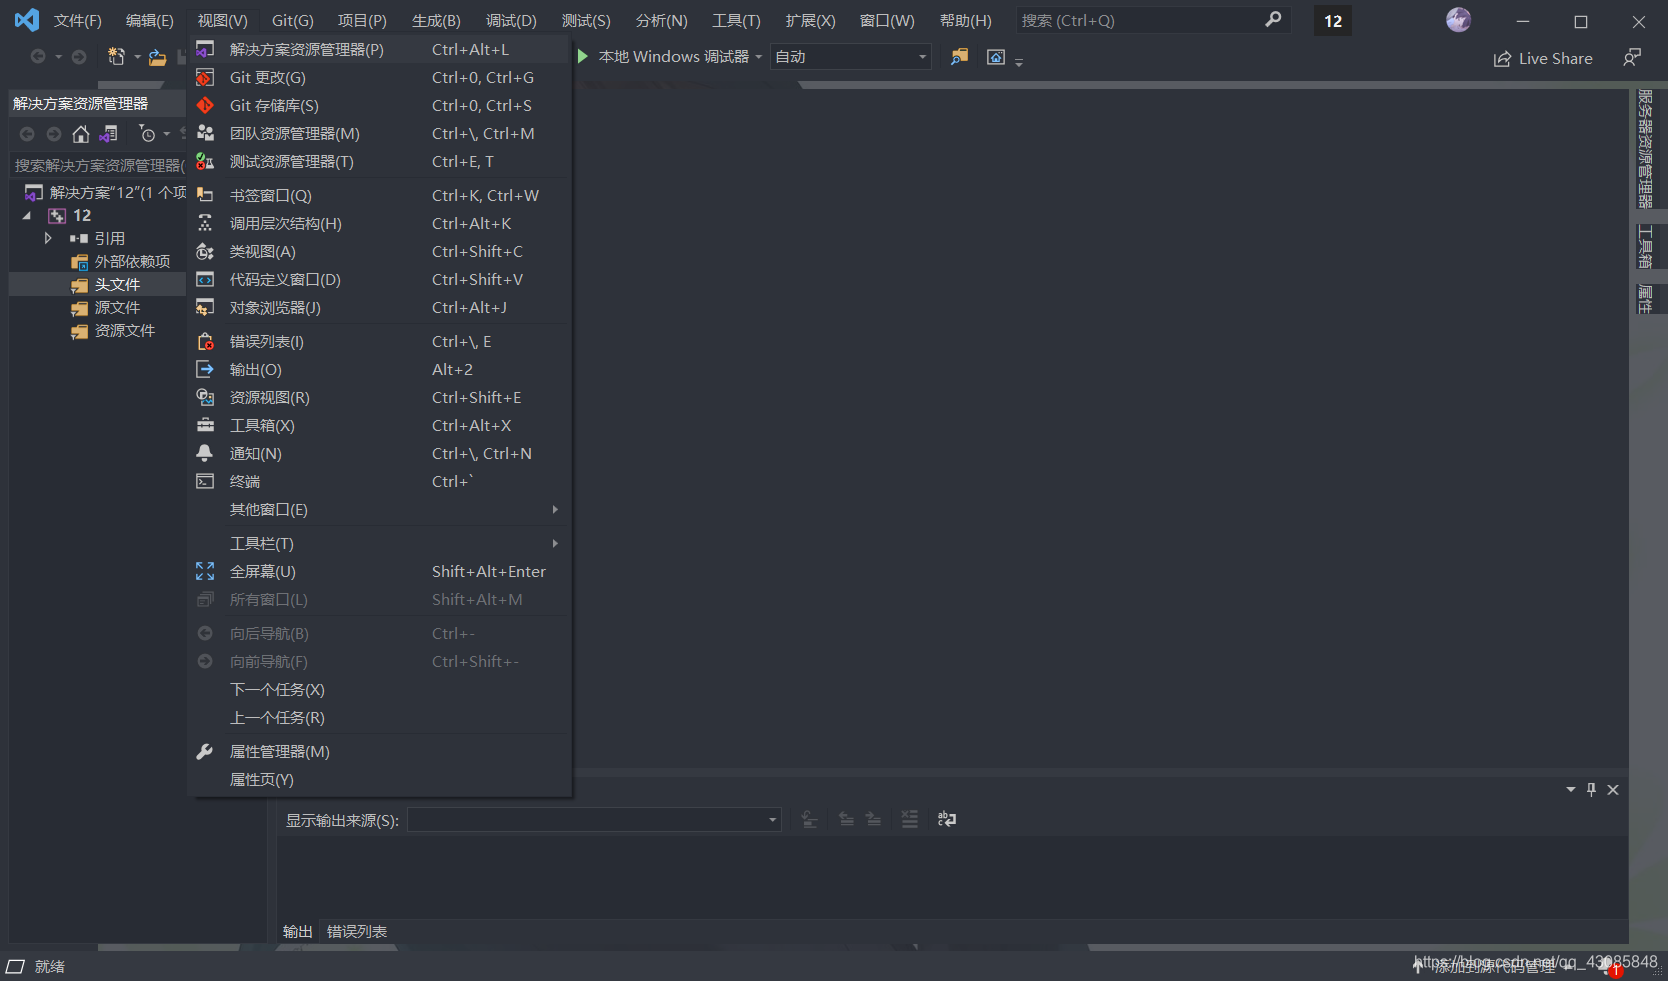This screenshot has width=1668, height=981.
Task: Collapse the project 12 tree node
Action: click(x=27, y=215)
